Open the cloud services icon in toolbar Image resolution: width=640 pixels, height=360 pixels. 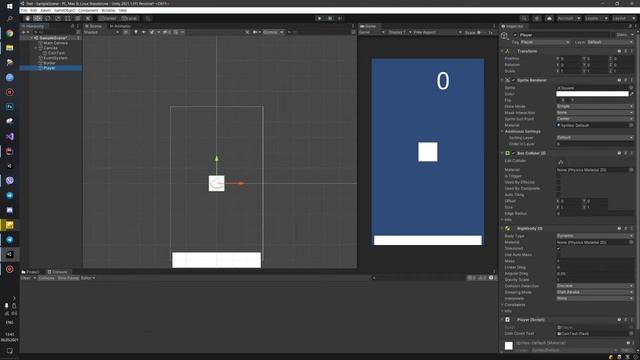tap(549, 18)
